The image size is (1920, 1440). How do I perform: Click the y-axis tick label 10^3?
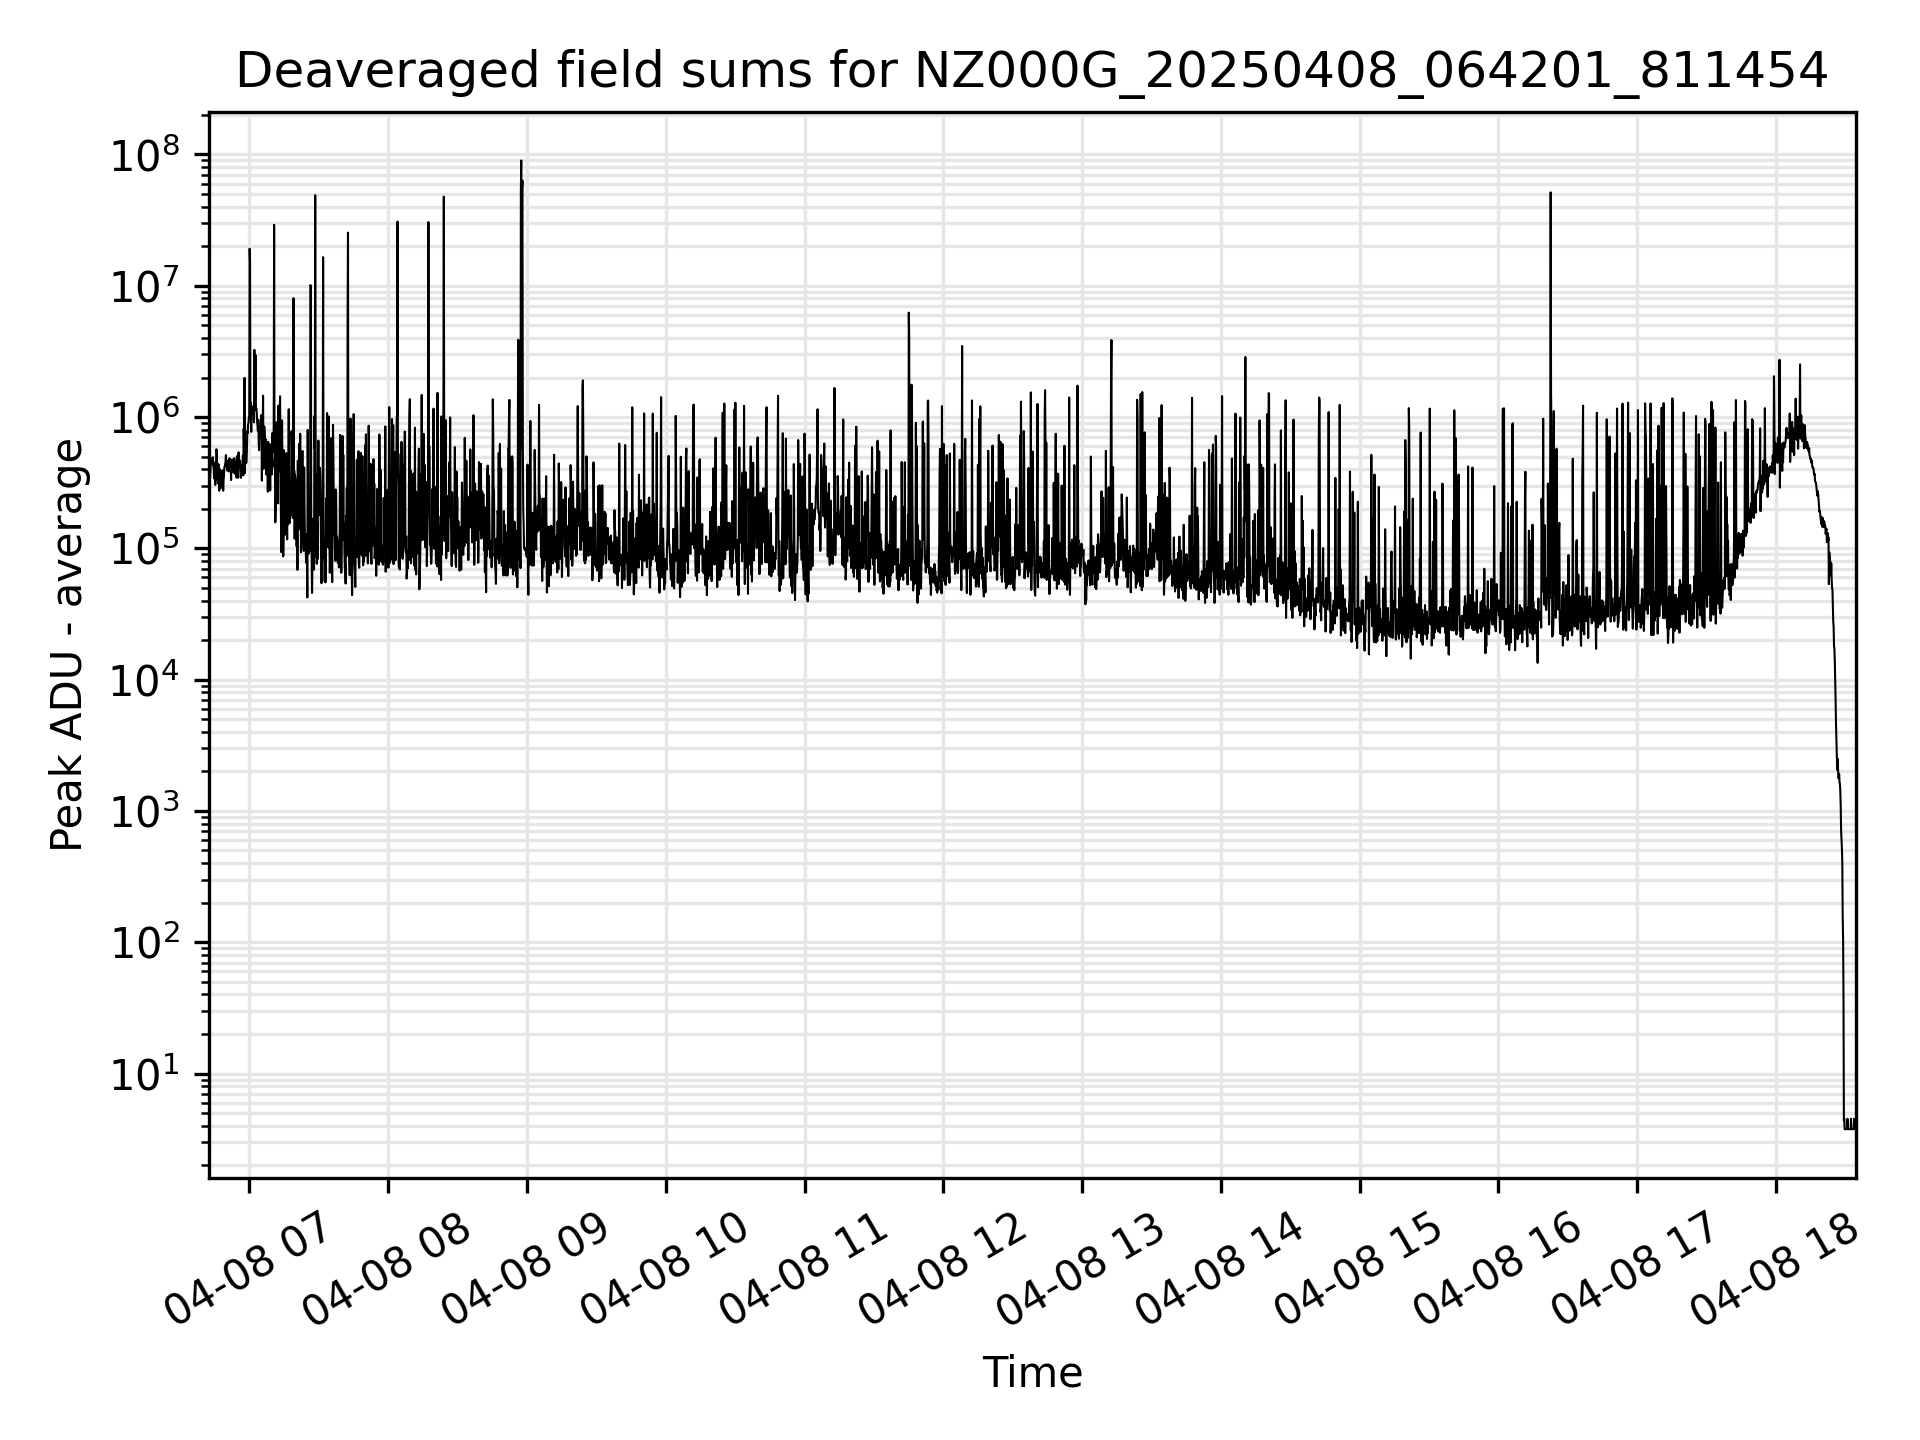145,813
